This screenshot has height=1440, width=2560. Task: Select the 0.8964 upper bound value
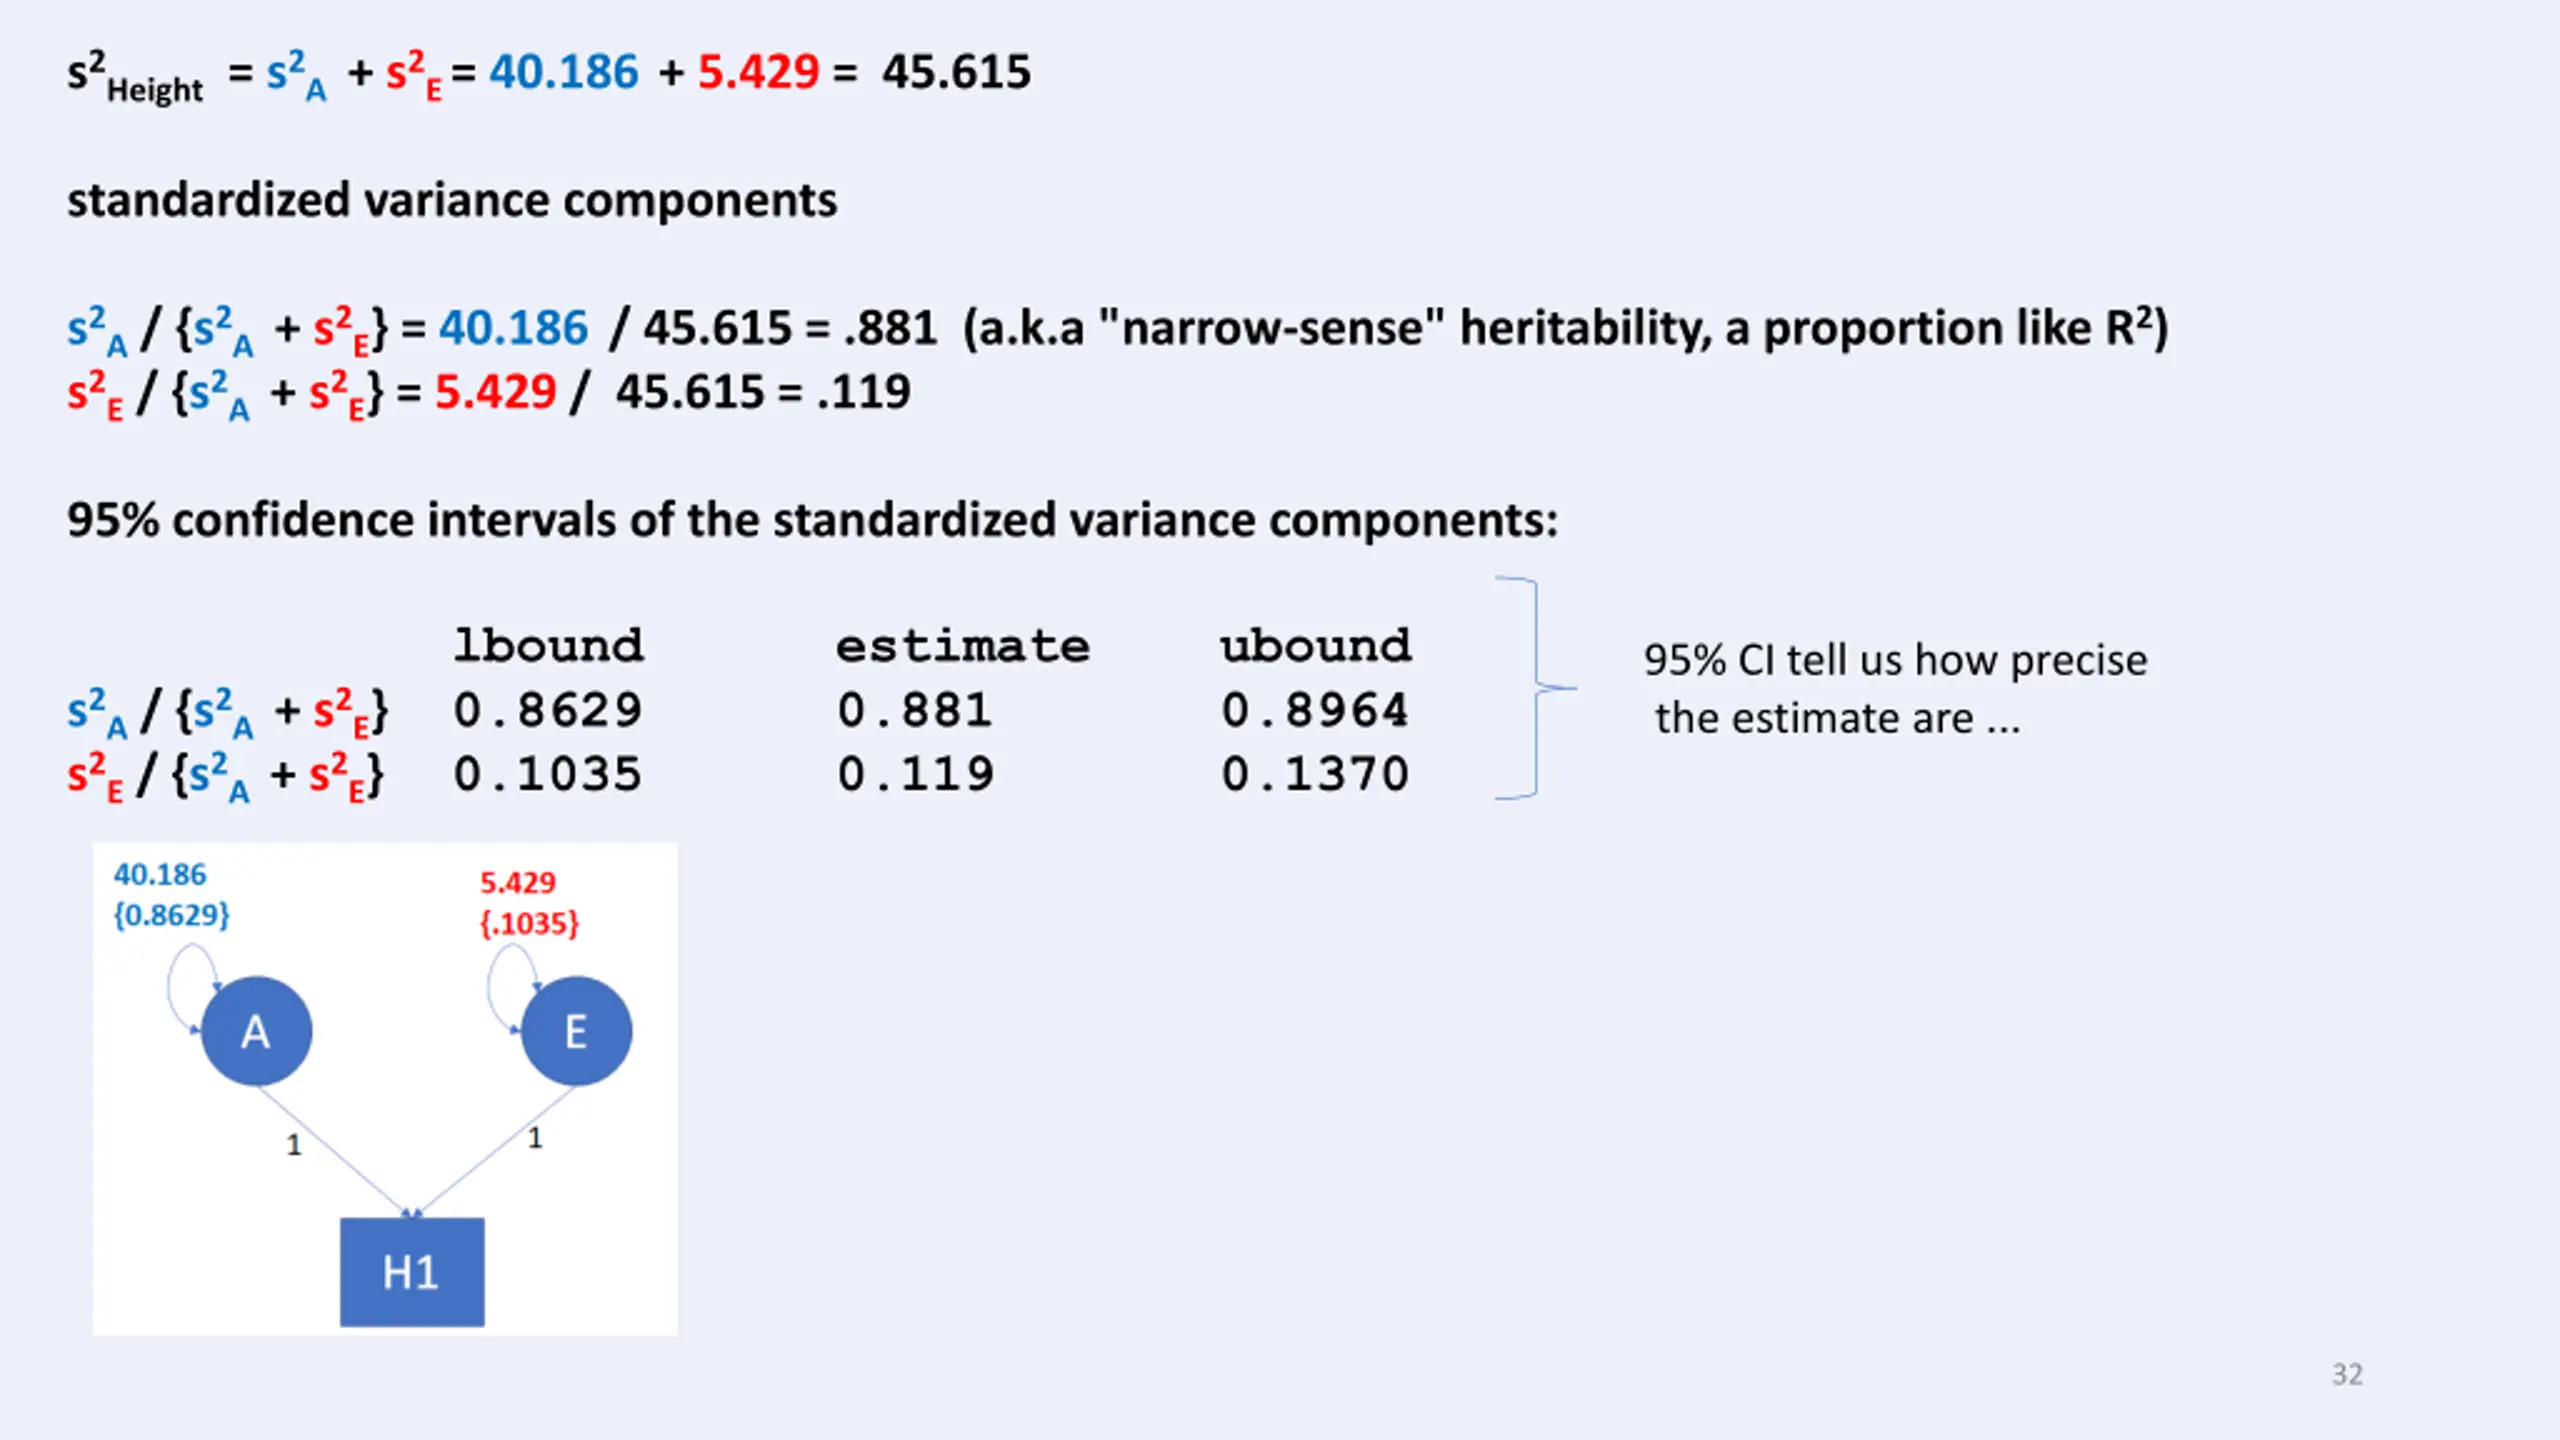click(1315, 710)
